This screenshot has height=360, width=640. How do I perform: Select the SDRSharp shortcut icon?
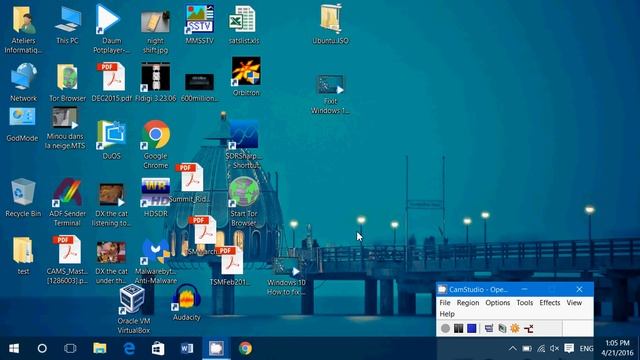point(244,144)
